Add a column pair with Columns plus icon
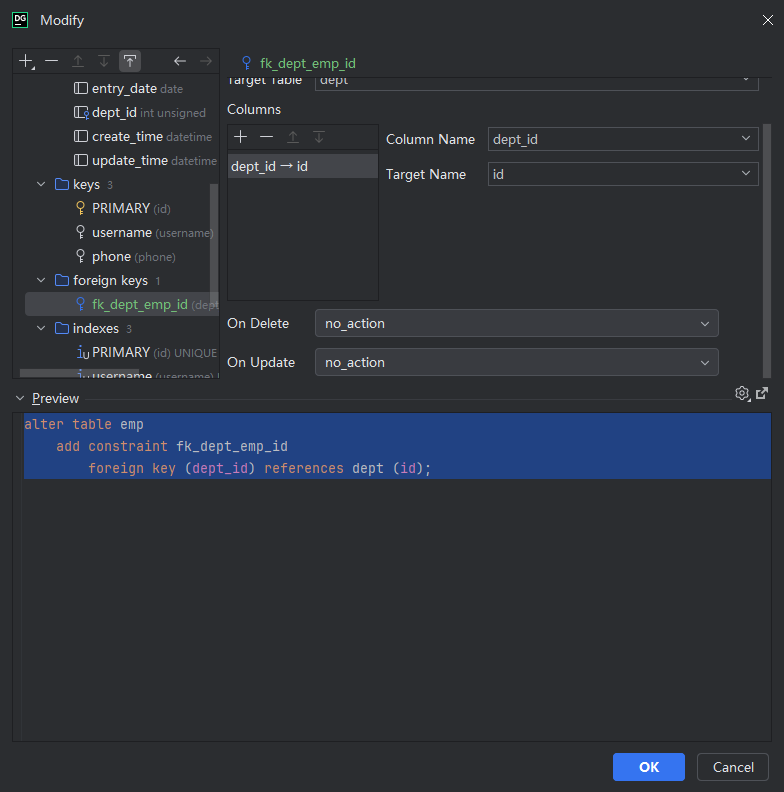This screenshot has width=784, height=792. 240,137
